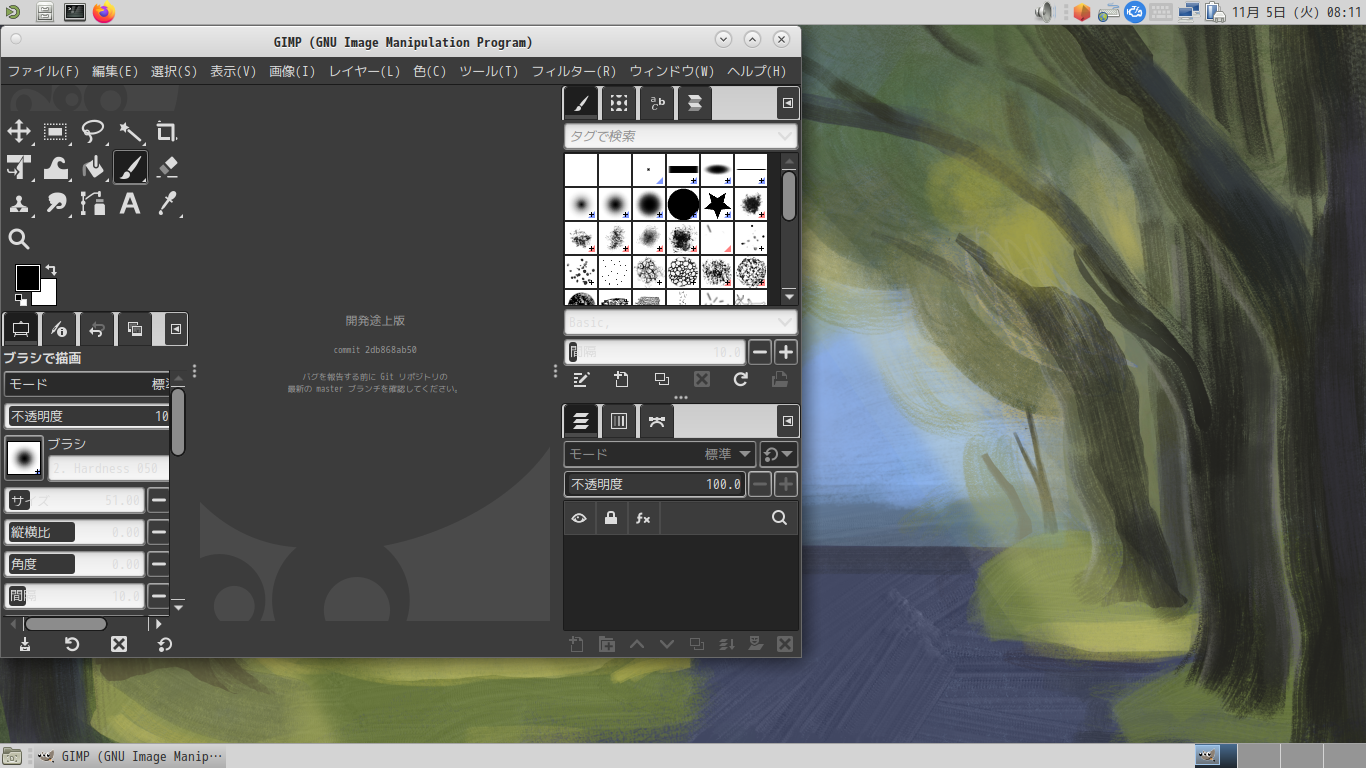Select the Color Picker eyedropper tool
This screenshot has height=768, width=1366.
coord(167,204)
